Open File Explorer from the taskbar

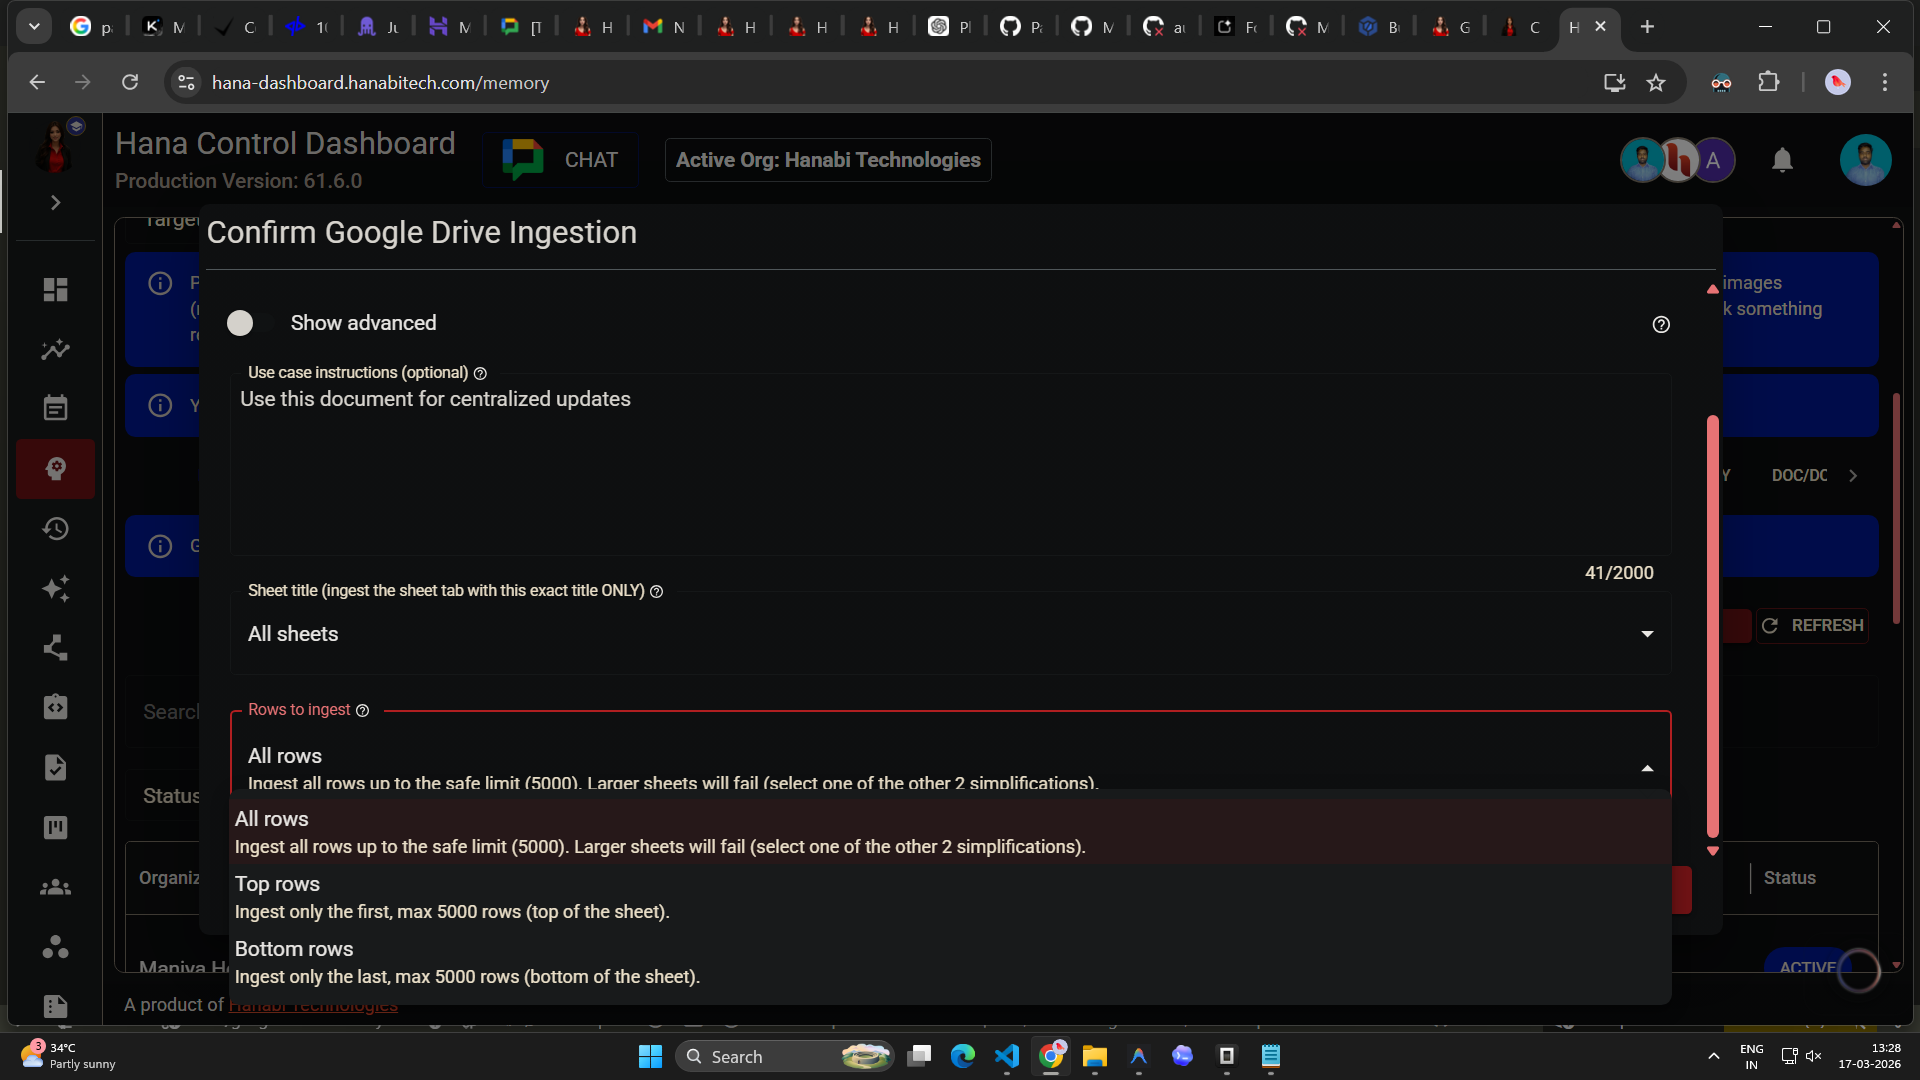click(x=1094, y=1056)
